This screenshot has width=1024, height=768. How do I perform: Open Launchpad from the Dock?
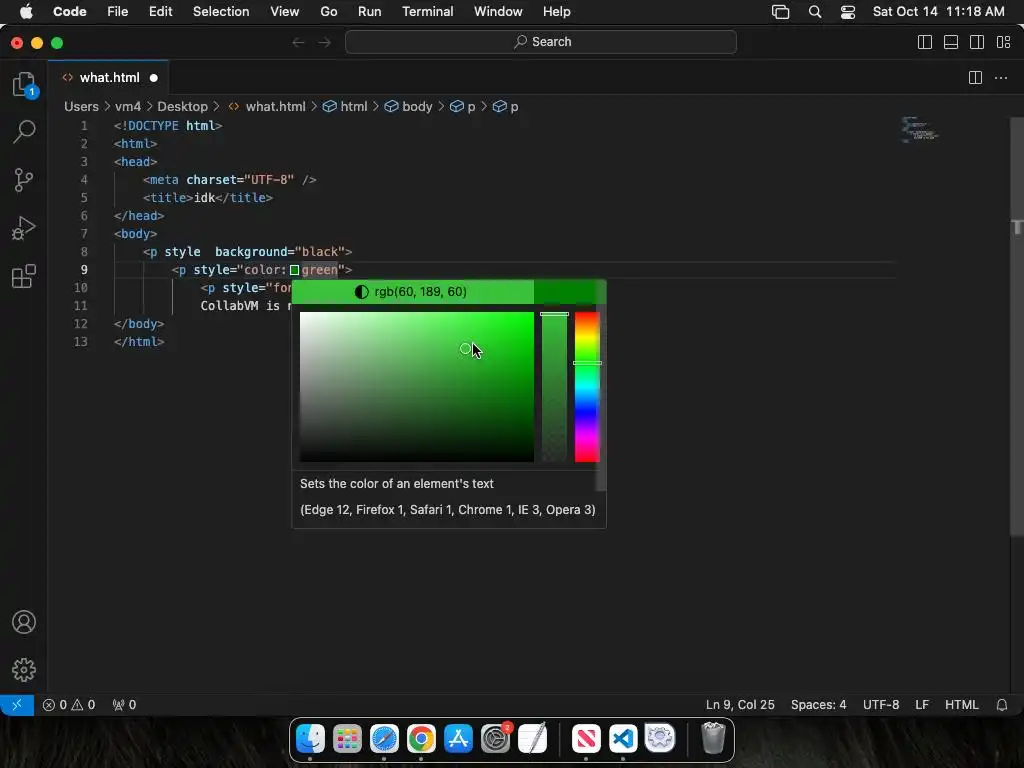click(x=347, y=739)
